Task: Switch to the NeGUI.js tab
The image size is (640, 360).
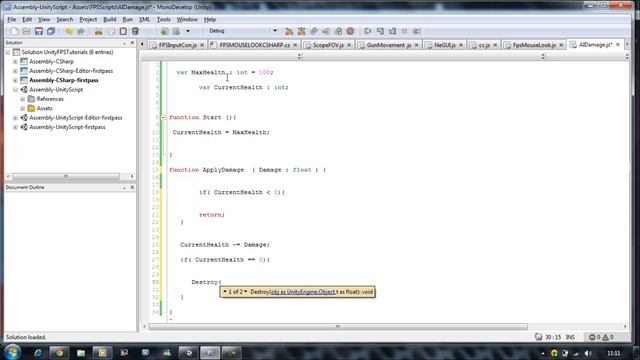Action: [x=444, y=45]
